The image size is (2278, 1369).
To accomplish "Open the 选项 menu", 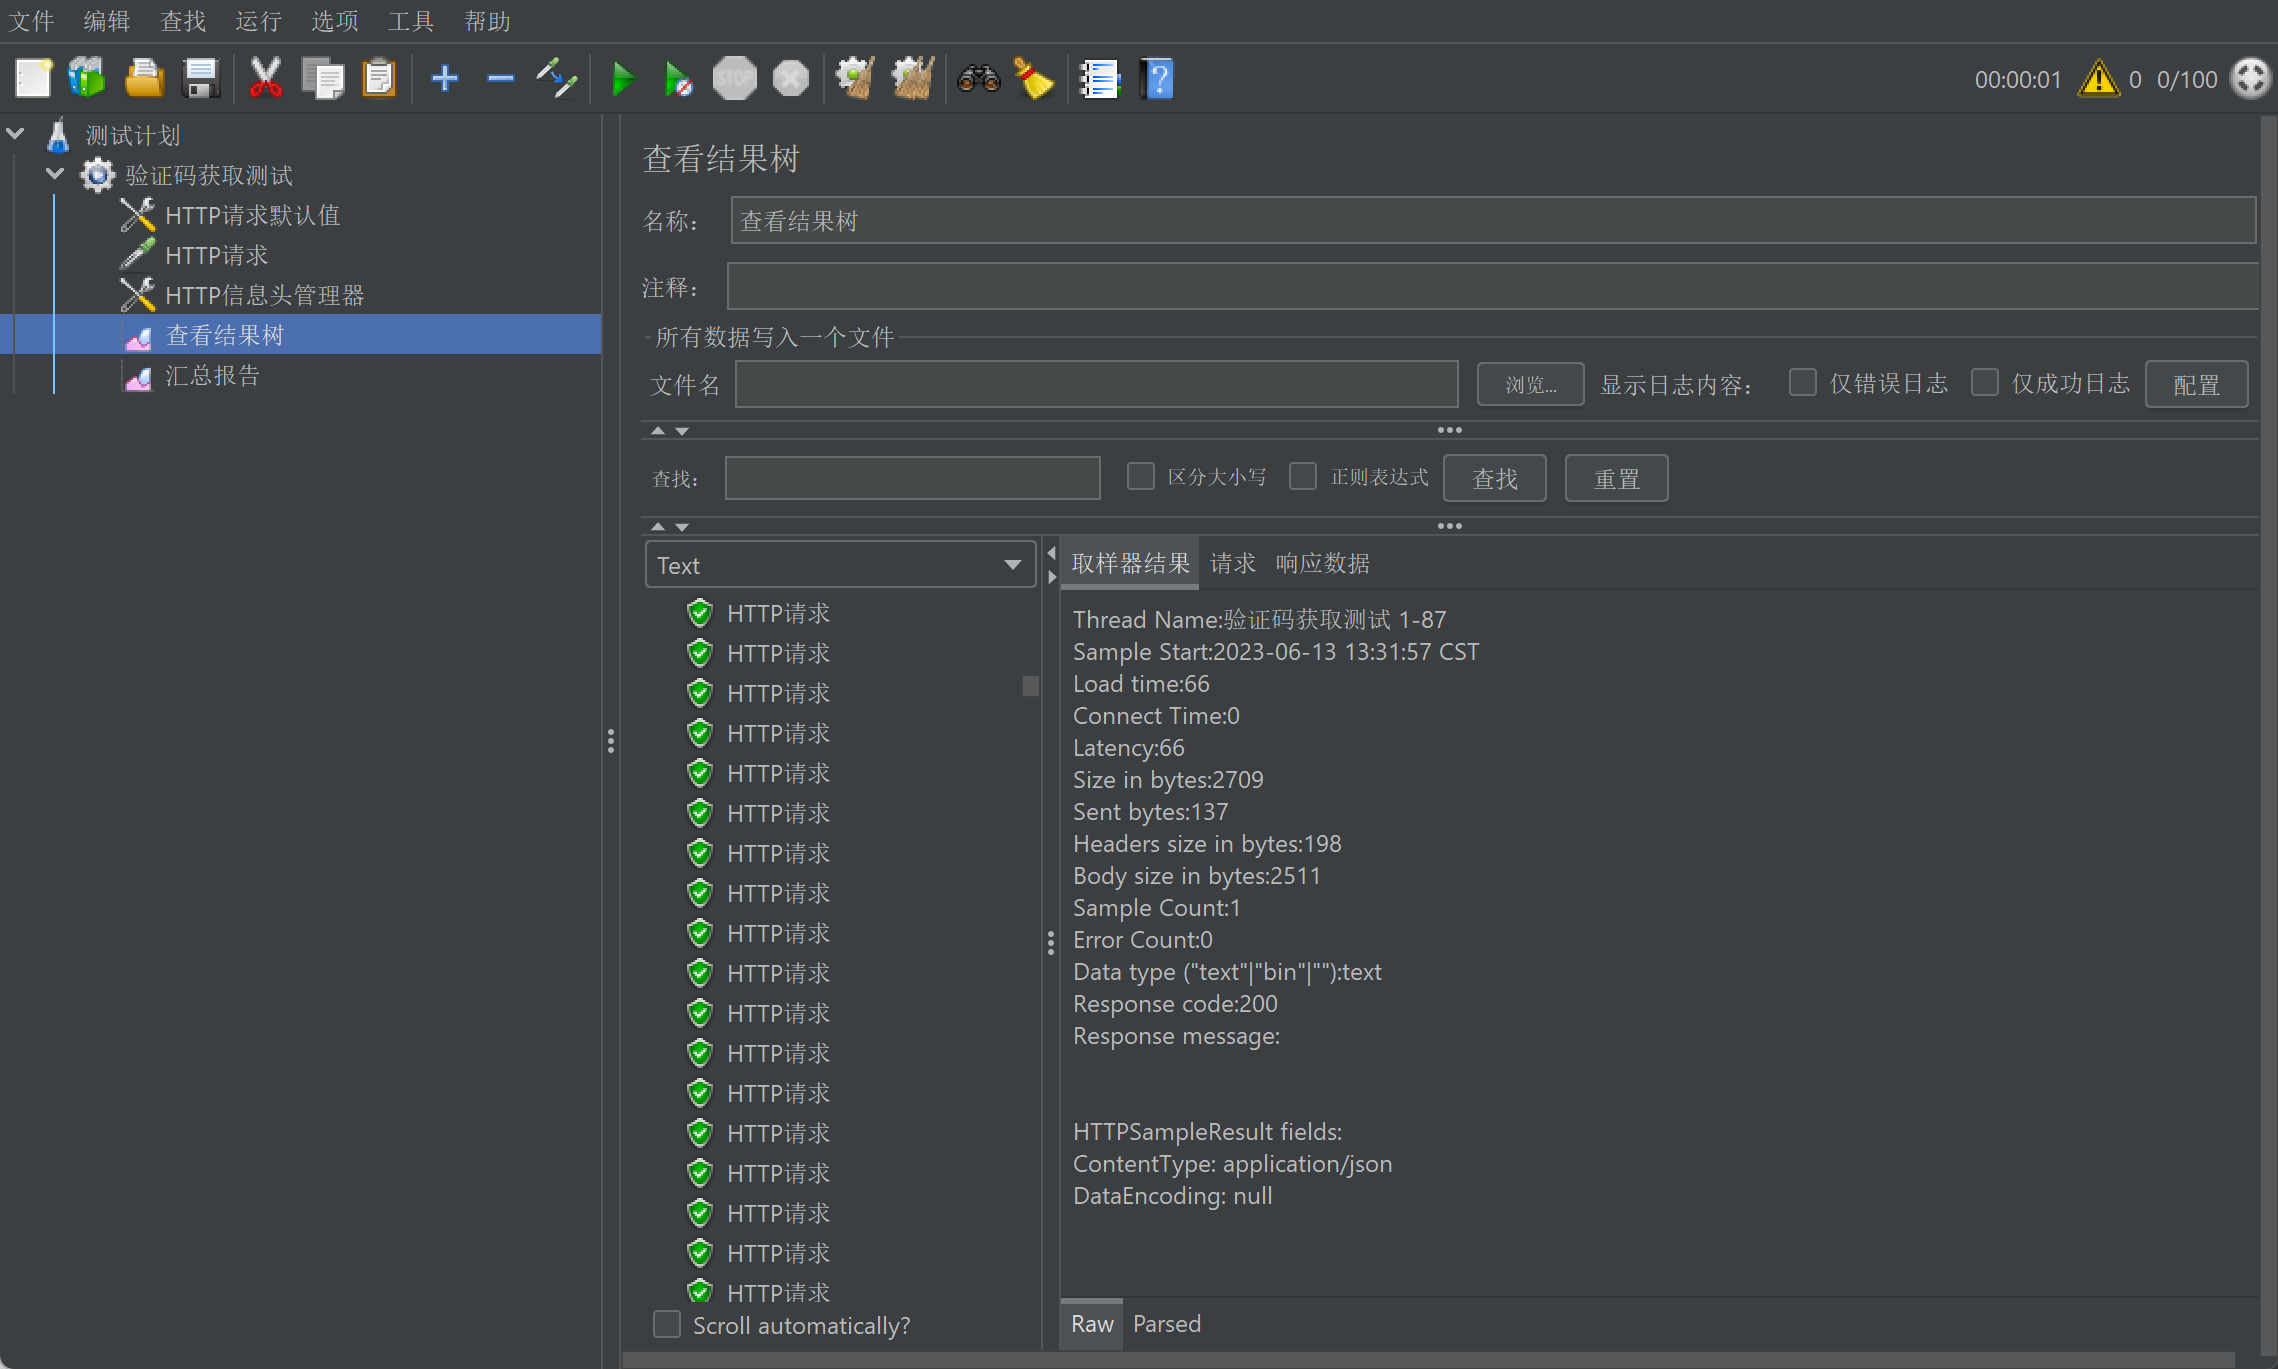I will point(335,21).
